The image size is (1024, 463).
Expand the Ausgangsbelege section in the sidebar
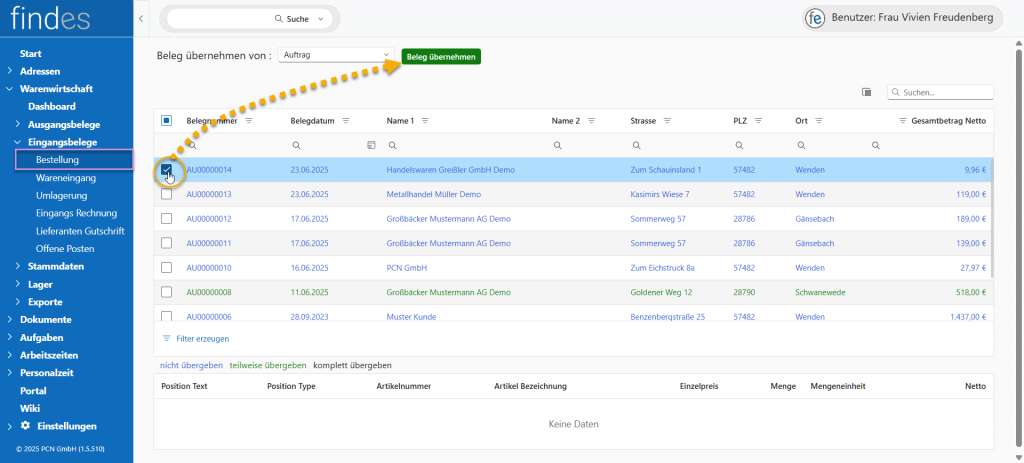click(17, 124)
